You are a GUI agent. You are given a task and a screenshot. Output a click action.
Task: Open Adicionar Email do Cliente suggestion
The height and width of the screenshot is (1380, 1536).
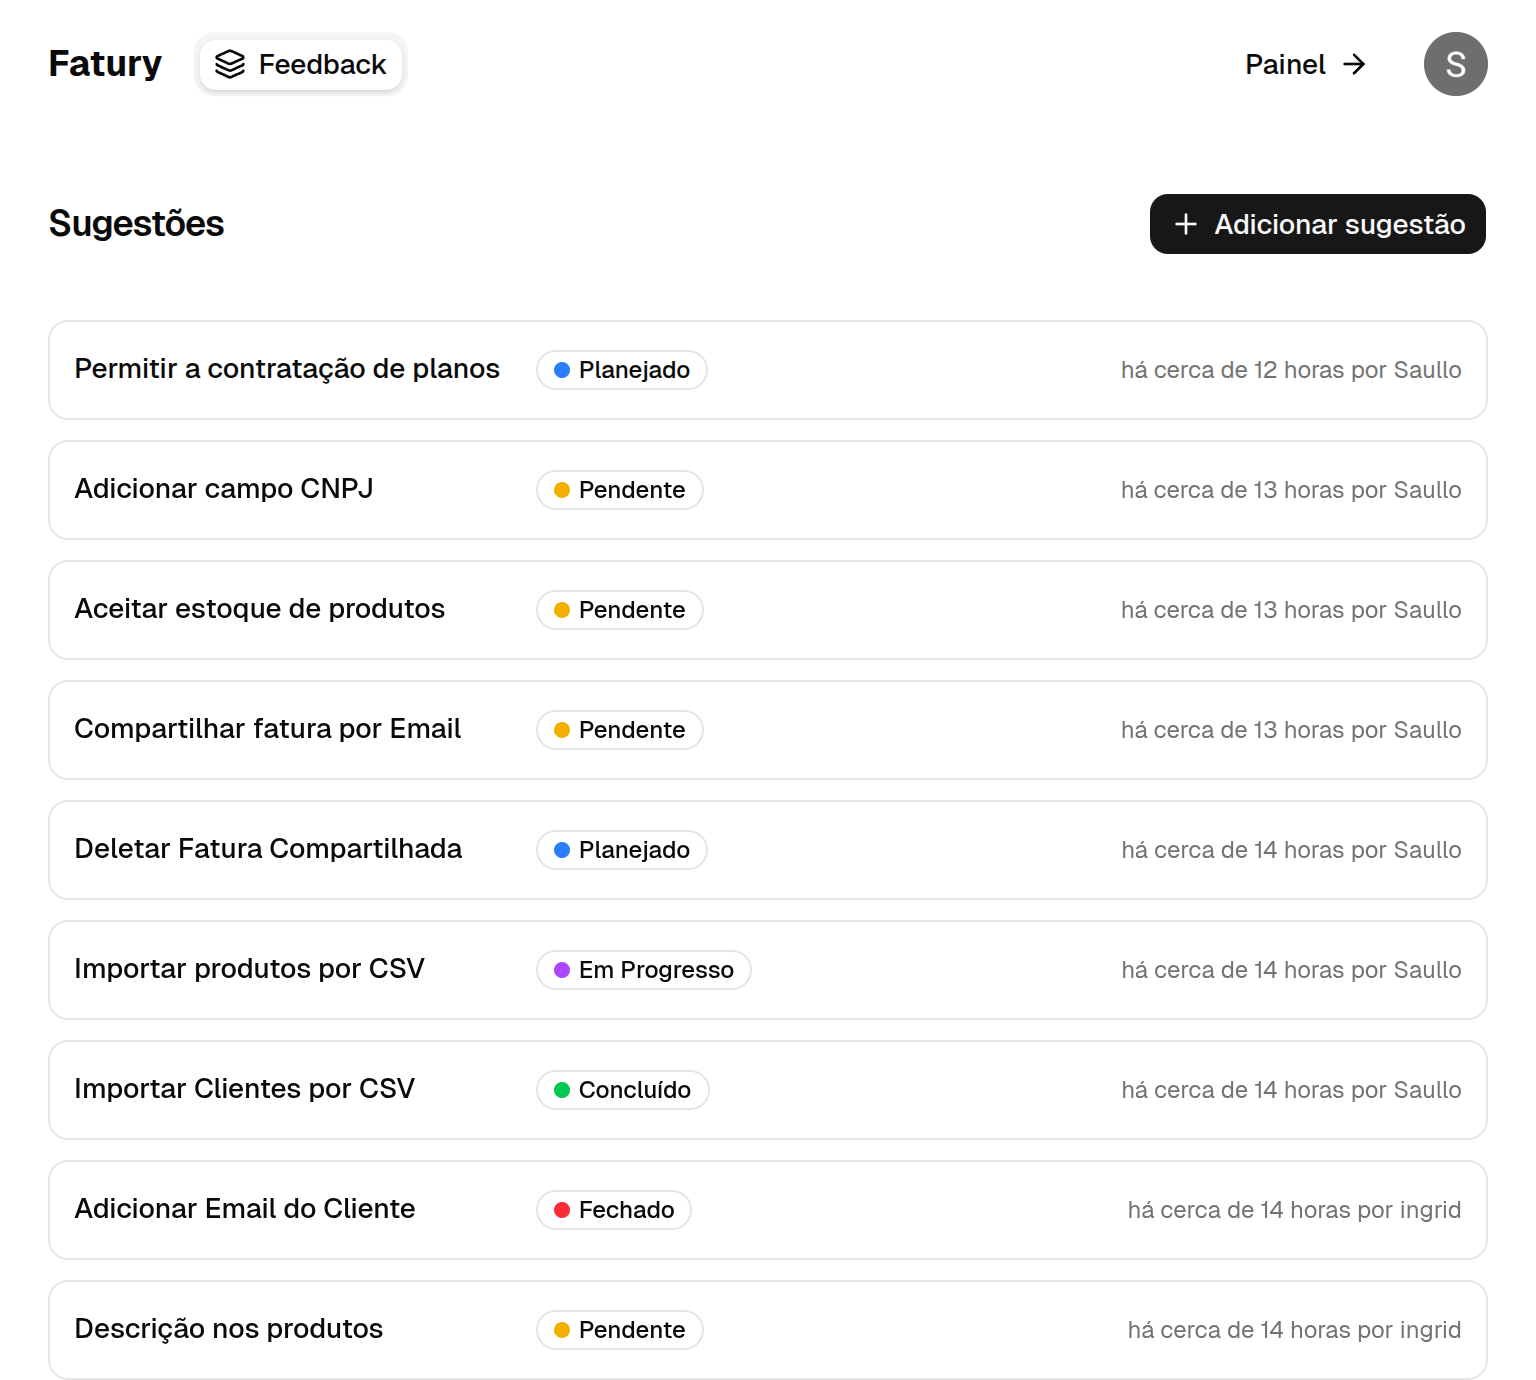click(x=245, y=1209)
